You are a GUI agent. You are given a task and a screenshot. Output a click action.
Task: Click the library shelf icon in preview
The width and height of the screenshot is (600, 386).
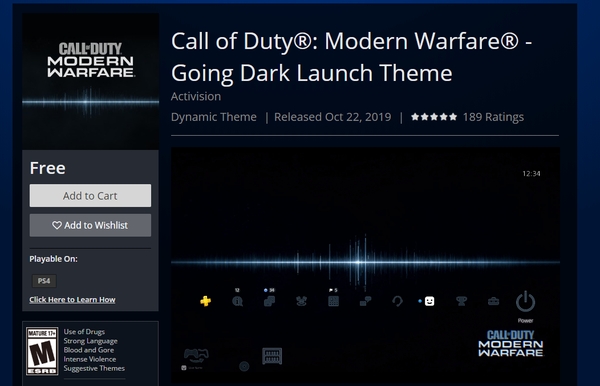tap(272, 356)
